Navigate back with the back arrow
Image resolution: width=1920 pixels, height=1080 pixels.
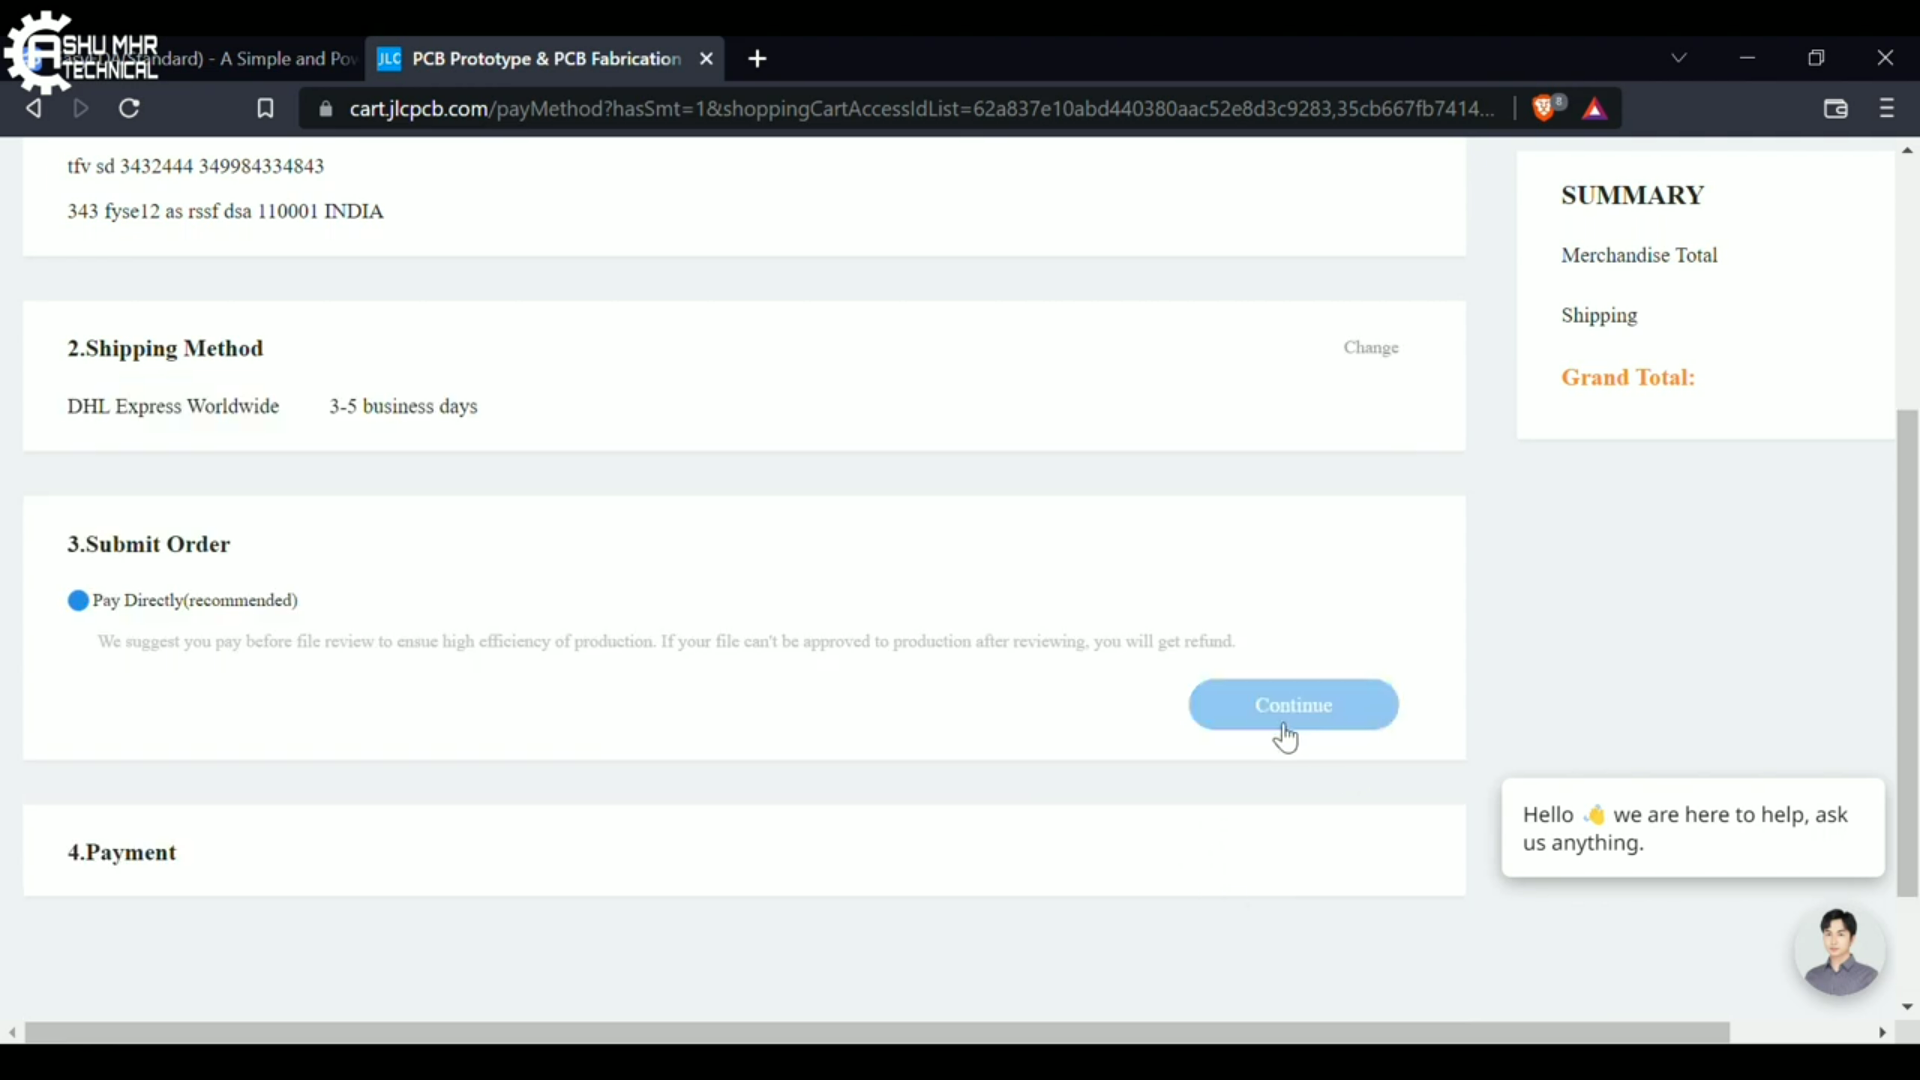click(x=34, y=108)
